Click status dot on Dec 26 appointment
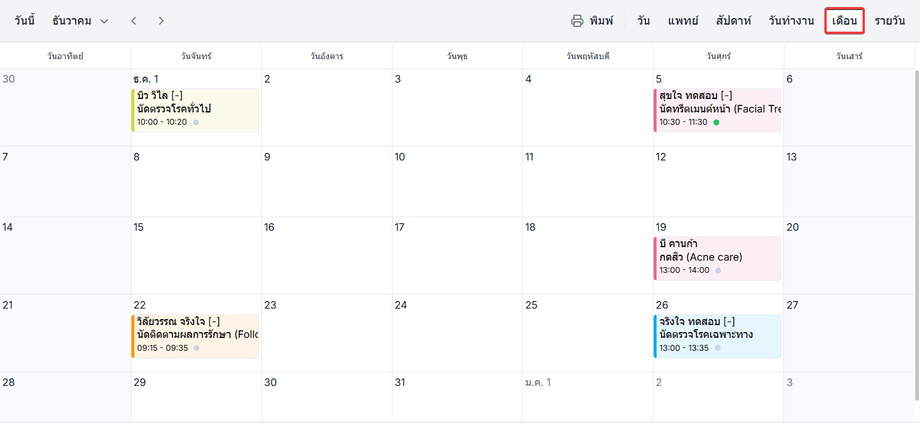 tap(718, 348)
